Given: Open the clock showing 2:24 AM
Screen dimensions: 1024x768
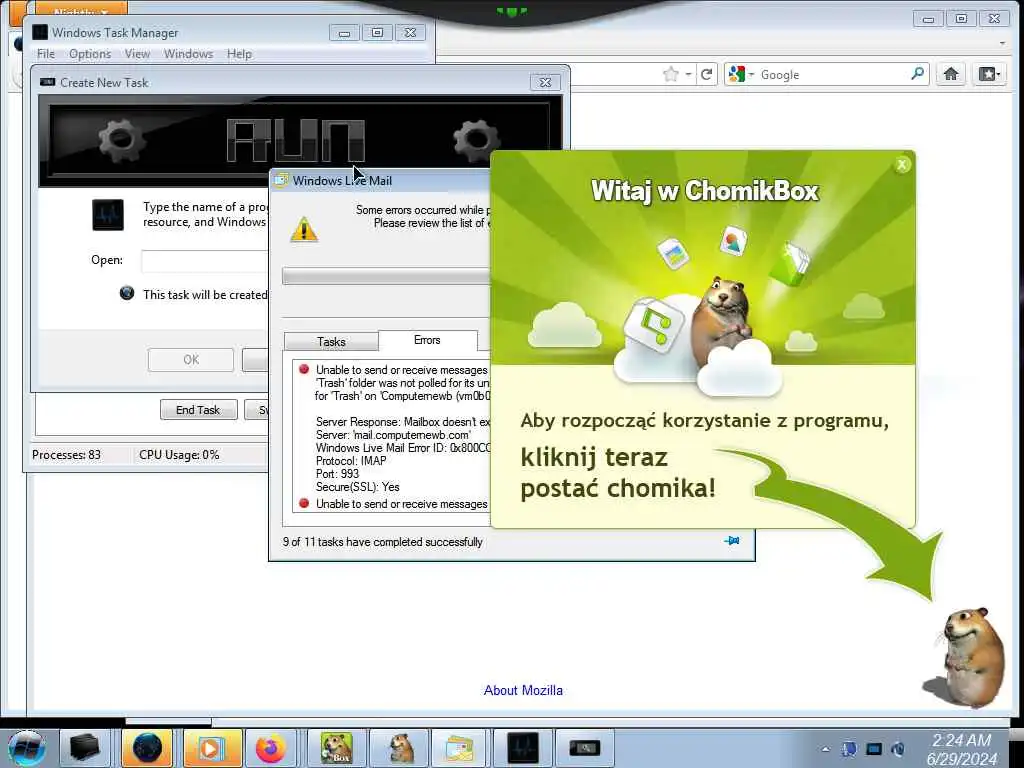Looking at the screenshot, I should 961,749.
